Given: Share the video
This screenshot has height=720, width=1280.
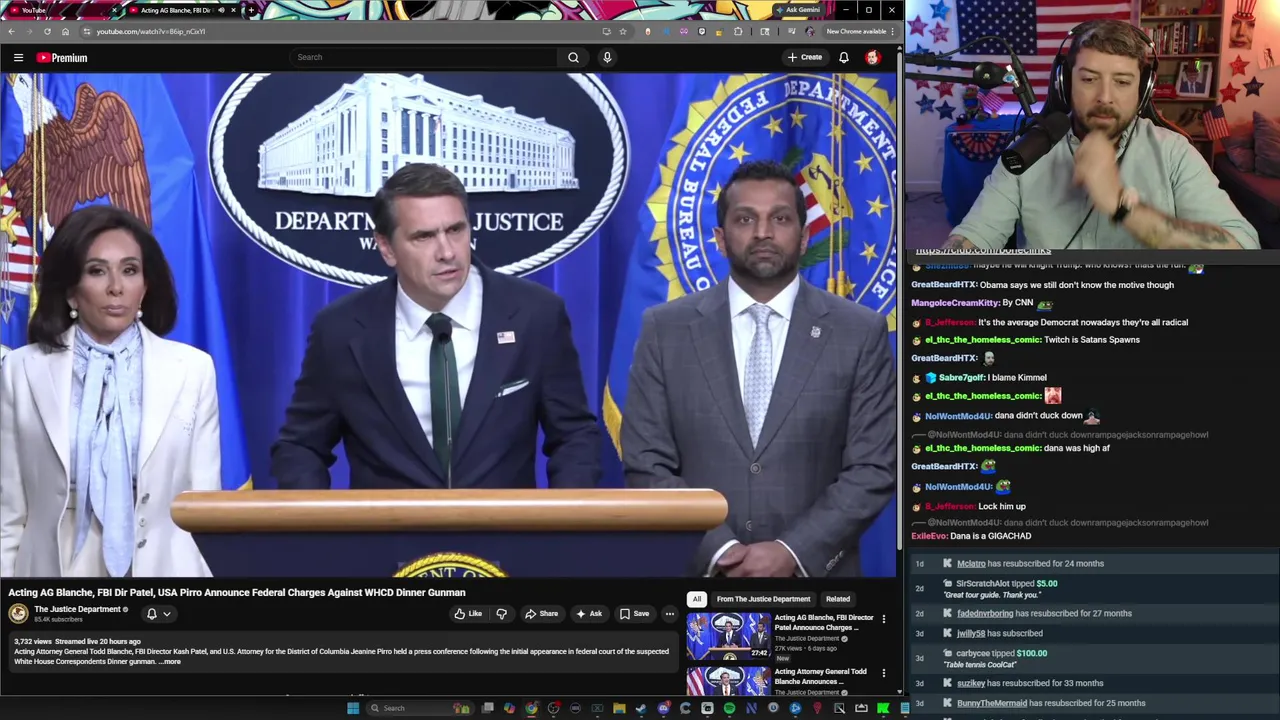Looking at the screenshot, I should click(x=542, y=614).
